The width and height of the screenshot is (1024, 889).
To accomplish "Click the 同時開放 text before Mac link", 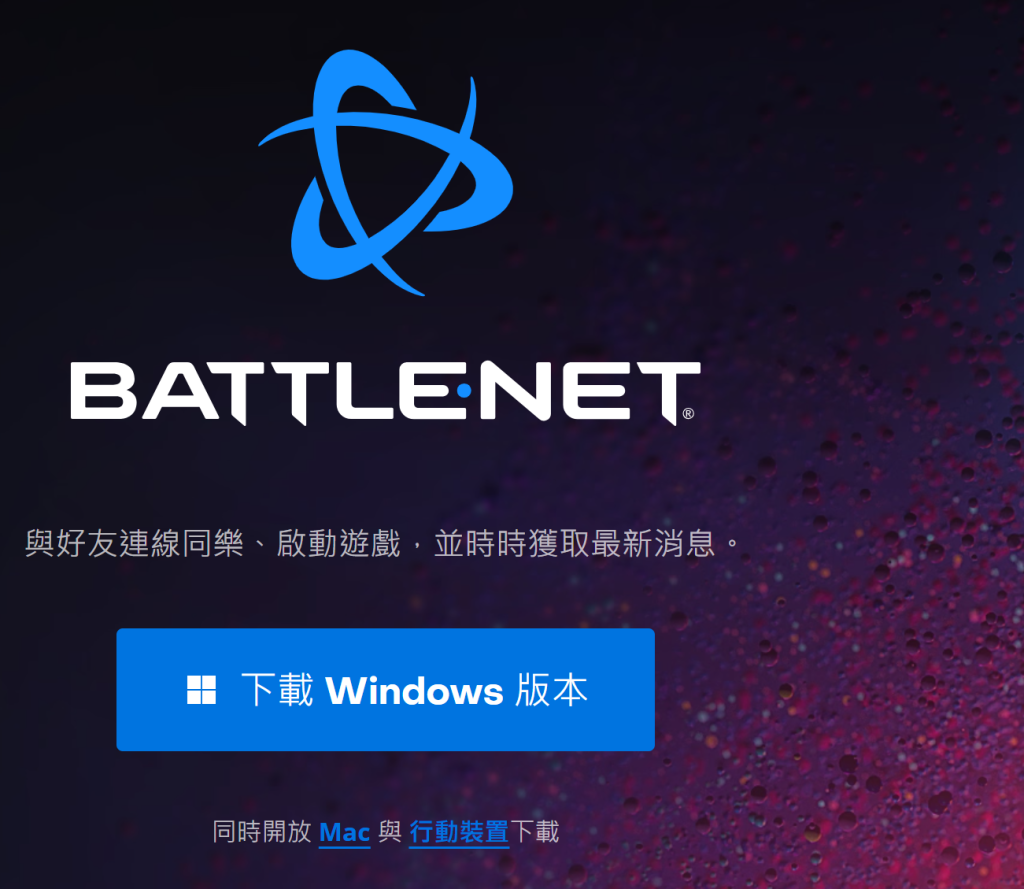I will pyautogui.click(x=262, y=832).
